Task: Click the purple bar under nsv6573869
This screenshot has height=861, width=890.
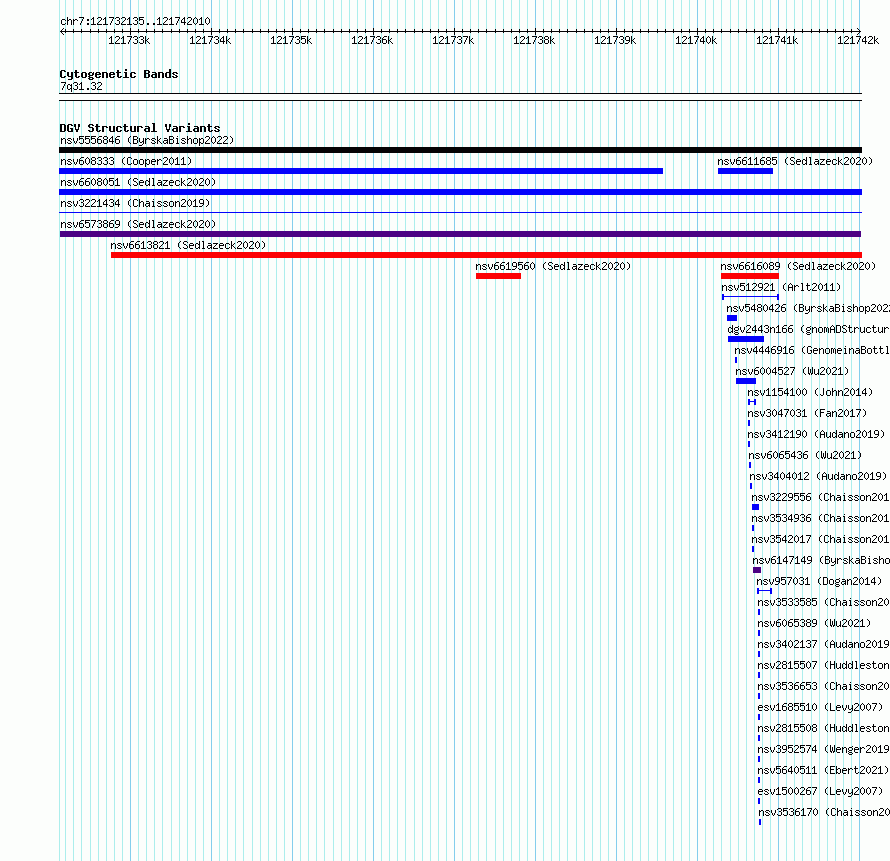Action: (460, 234)
